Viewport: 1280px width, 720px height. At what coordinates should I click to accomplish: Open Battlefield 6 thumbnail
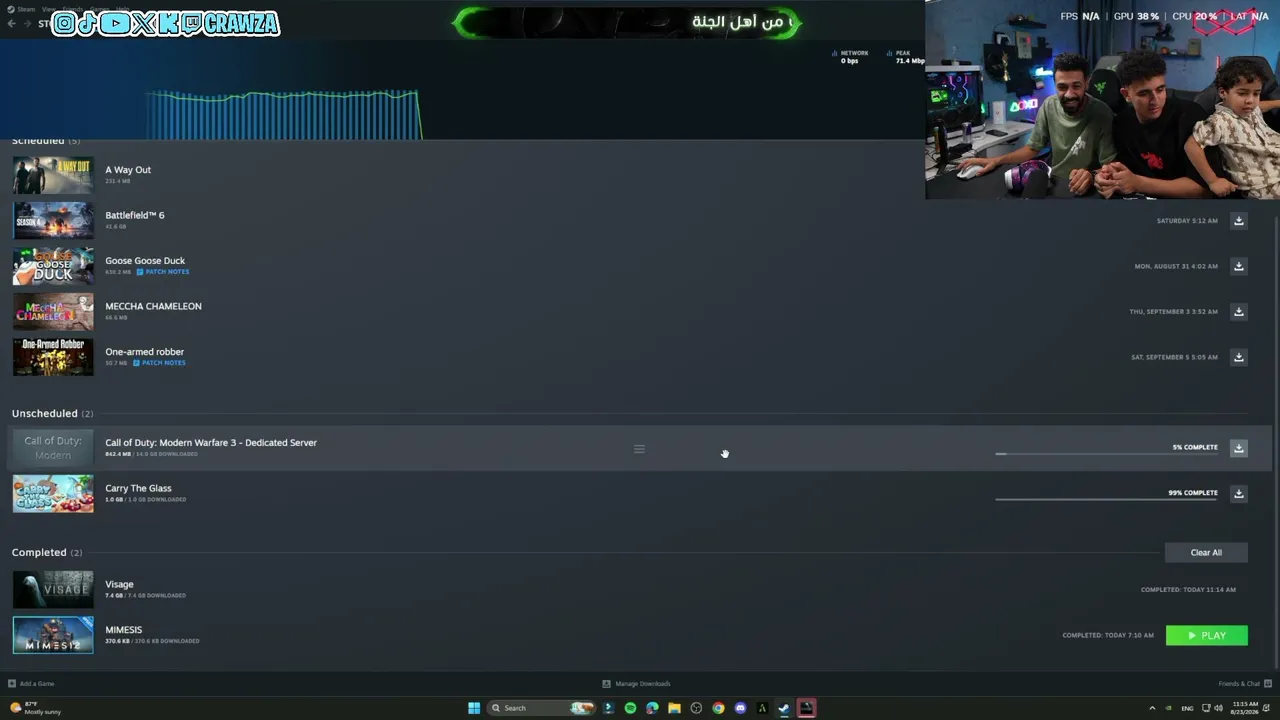click(53, 221)
